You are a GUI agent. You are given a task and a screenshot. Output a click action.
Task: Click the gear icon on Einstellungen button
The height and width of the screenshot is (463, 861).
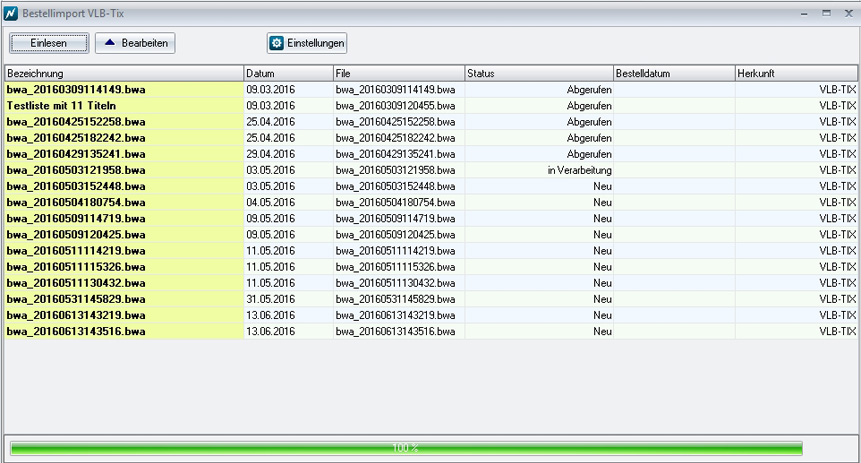(277, 43)
